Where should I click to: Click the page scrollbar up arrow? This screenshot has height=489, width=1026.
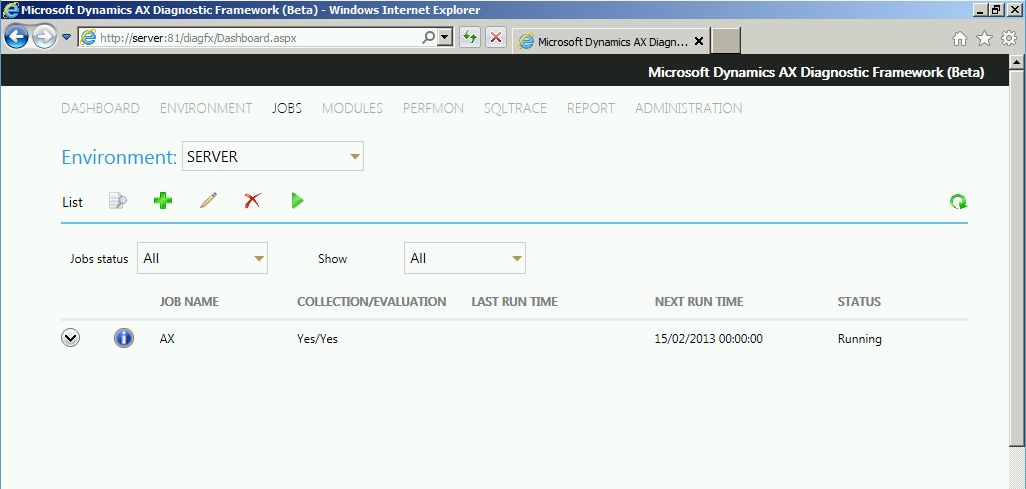coord(1016,62)
